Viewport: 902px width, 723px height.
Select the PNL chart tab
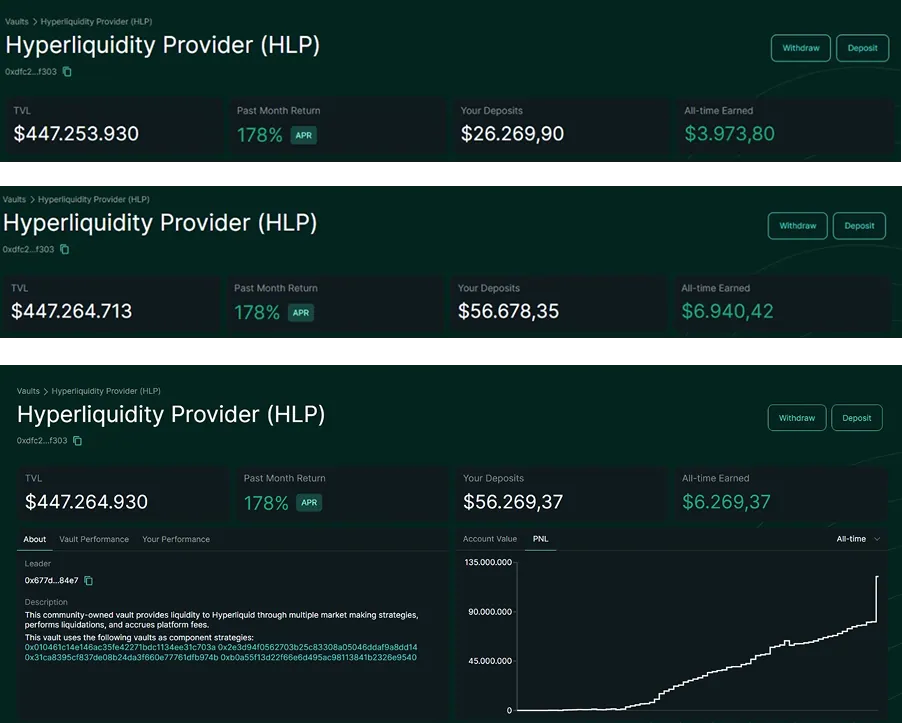(540, 539)
